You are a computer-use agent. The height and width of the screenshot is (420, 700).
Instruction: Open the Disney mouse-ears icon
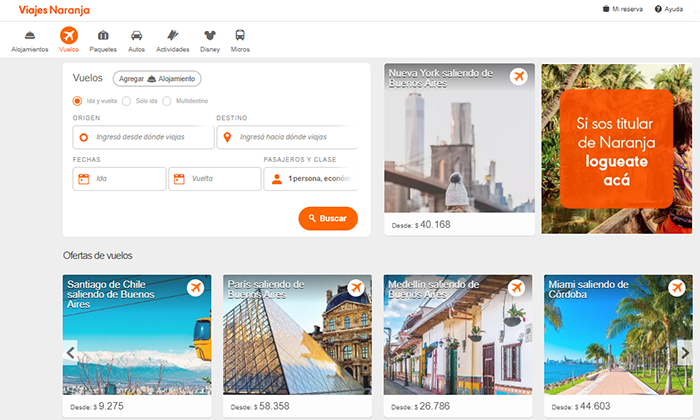tap(210, 35)
